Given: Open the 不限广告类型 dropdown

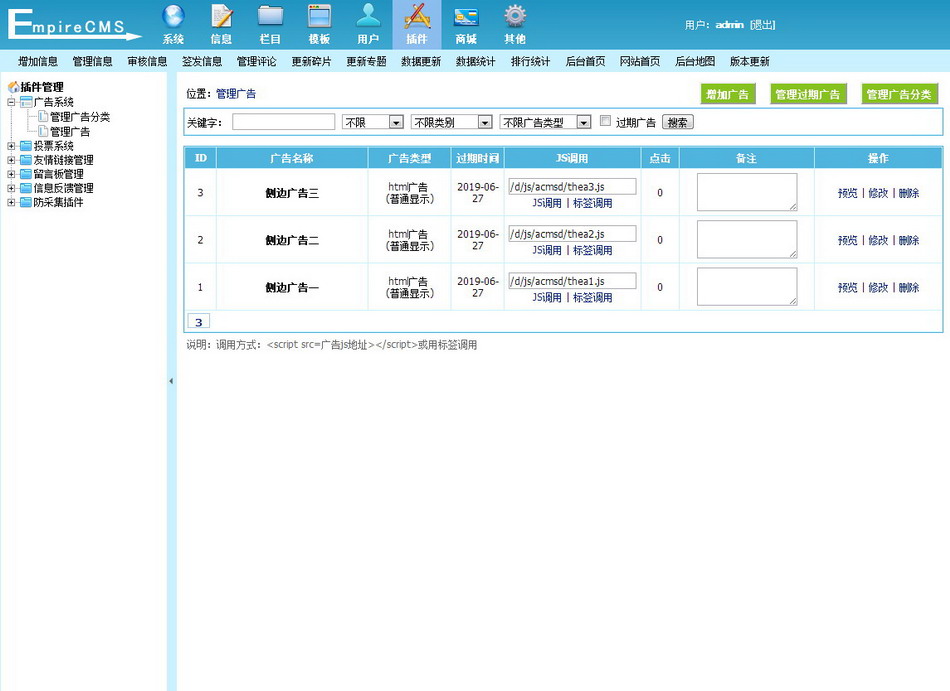Looking at the screenshot, I should (545, 122).
